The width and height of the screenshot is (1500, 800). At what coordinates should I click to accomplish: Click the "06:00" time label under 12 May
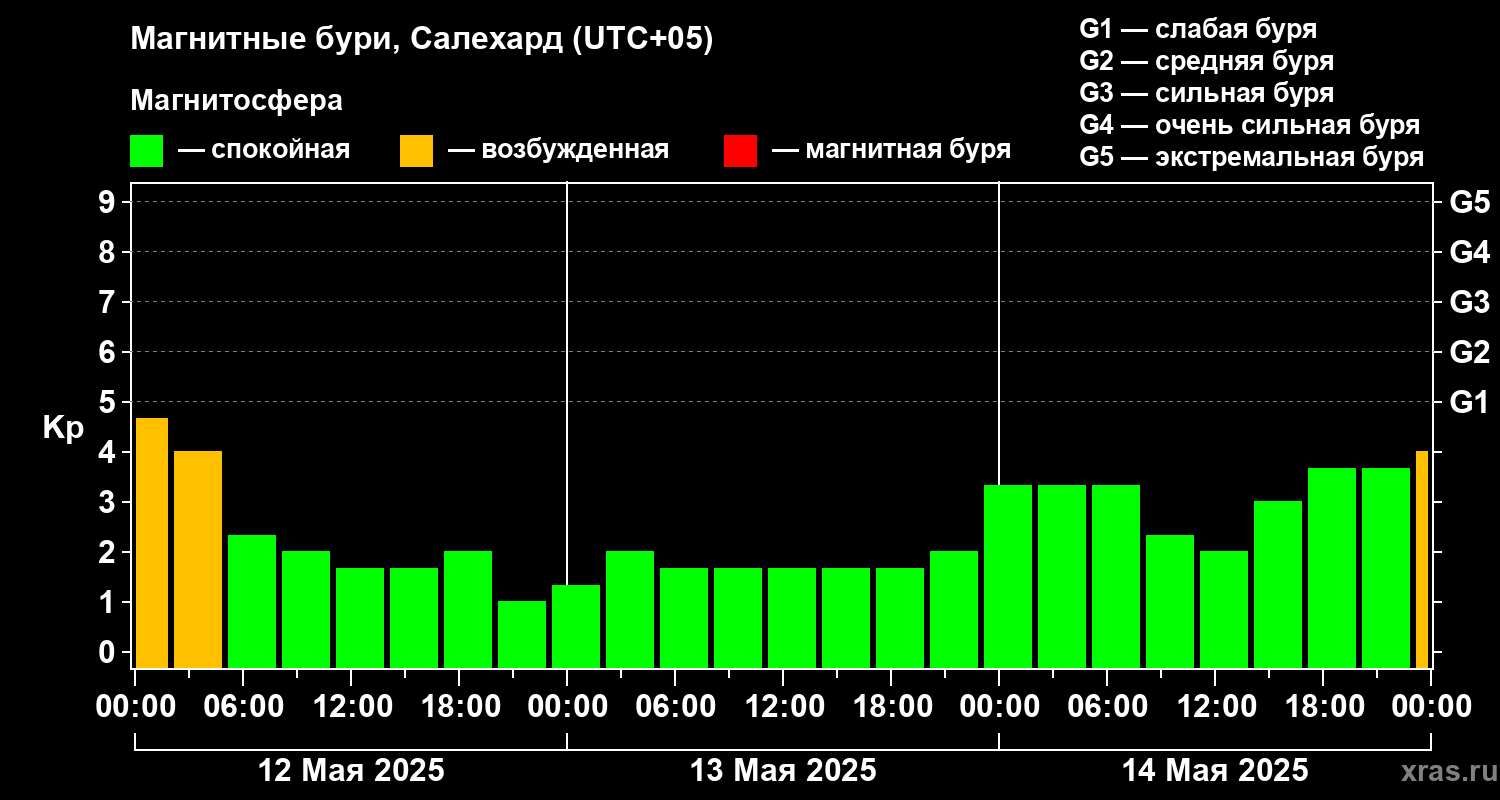(x=243, y=707)
